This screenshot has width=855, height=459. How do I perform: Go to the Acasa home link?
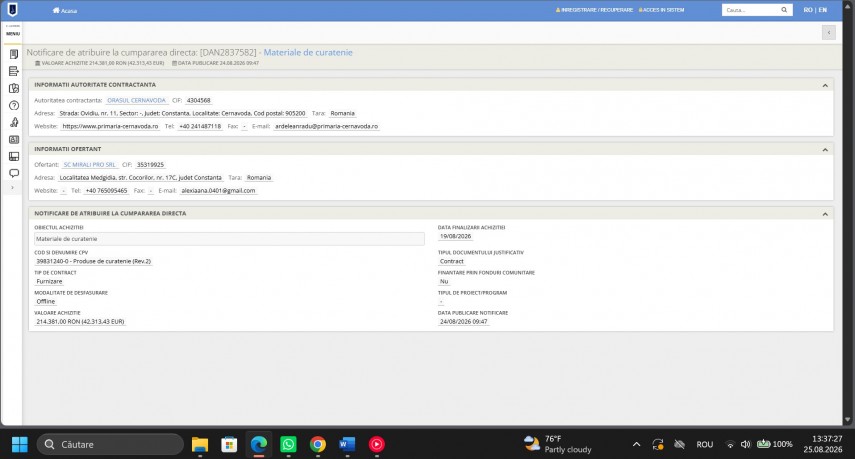tap(65, 10)
